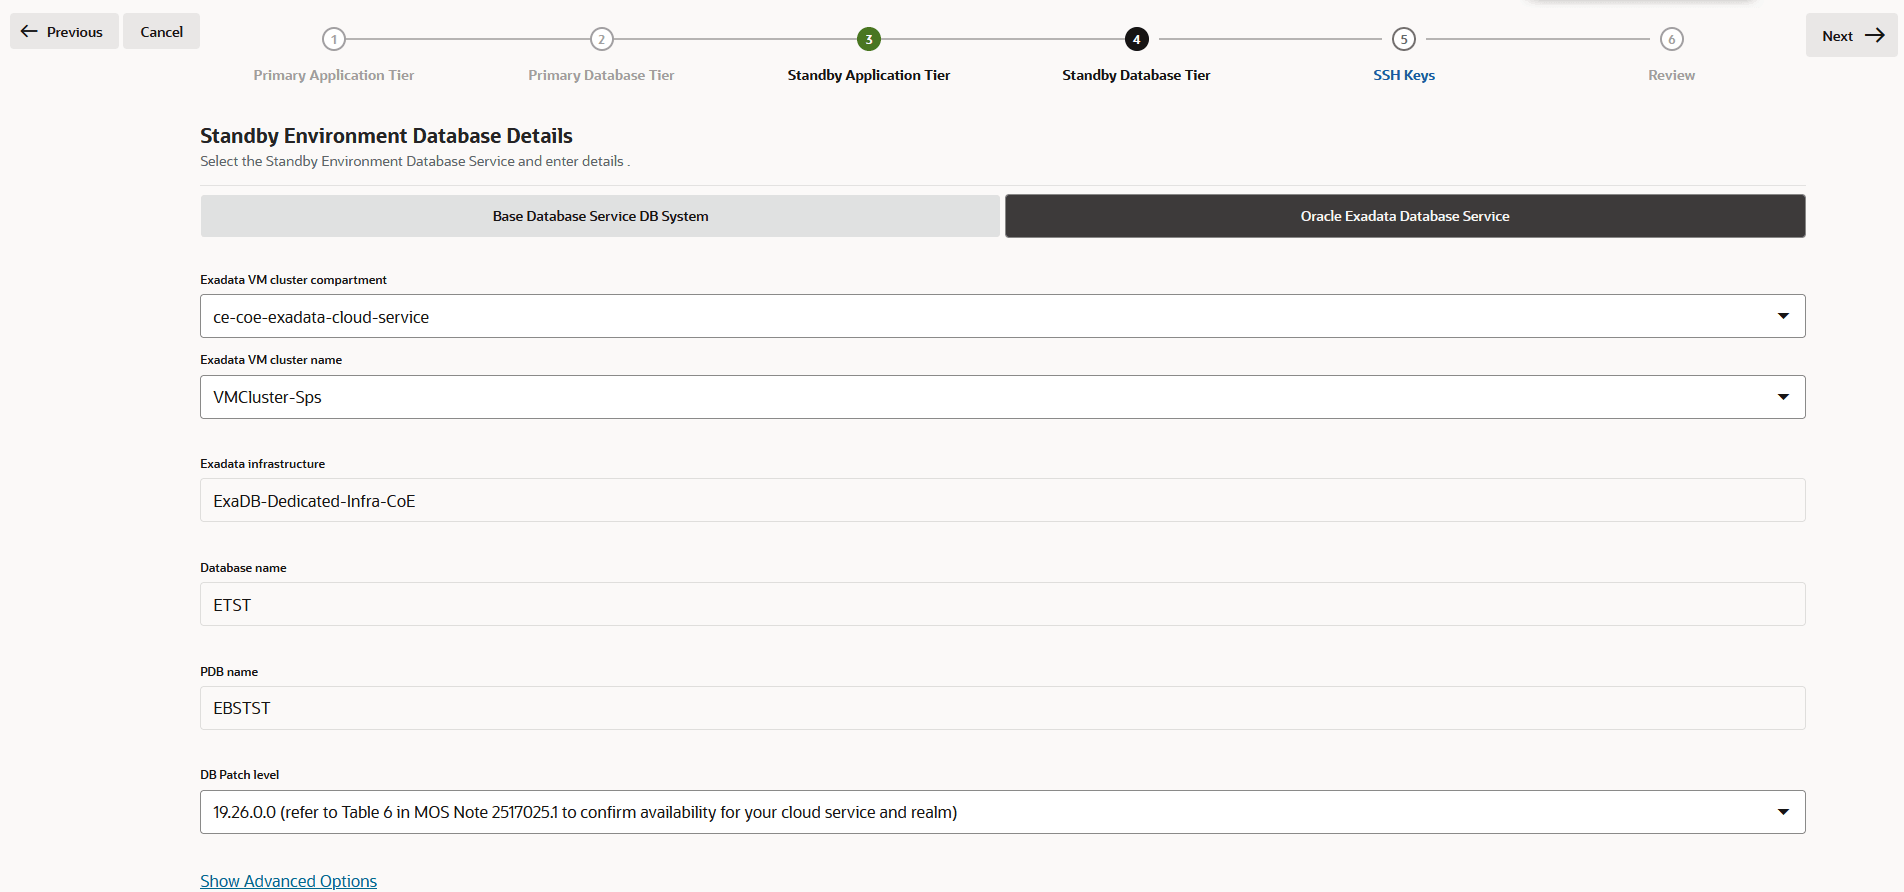Open the Standby Application Tier step label
This screenshot has width=1904, height=892.
(869, 75)
